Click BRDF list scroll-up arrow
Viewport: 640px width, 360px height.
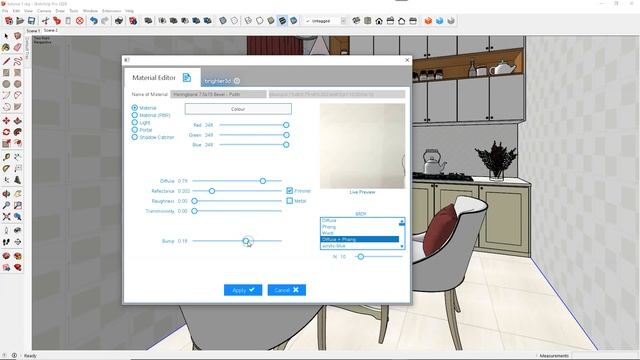(x=402, y=221)
